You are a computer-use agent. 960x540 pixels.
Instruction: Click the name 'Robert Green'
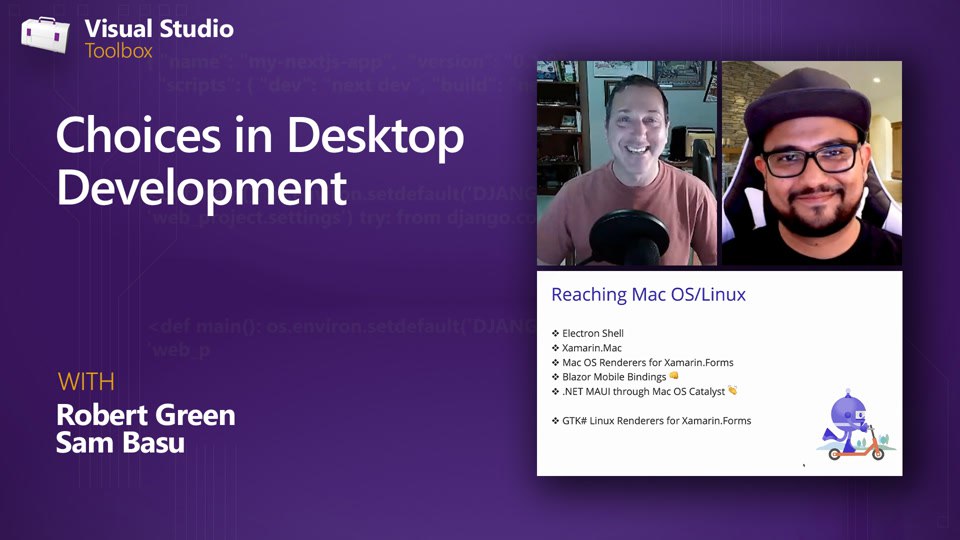(x=146, y=415)
